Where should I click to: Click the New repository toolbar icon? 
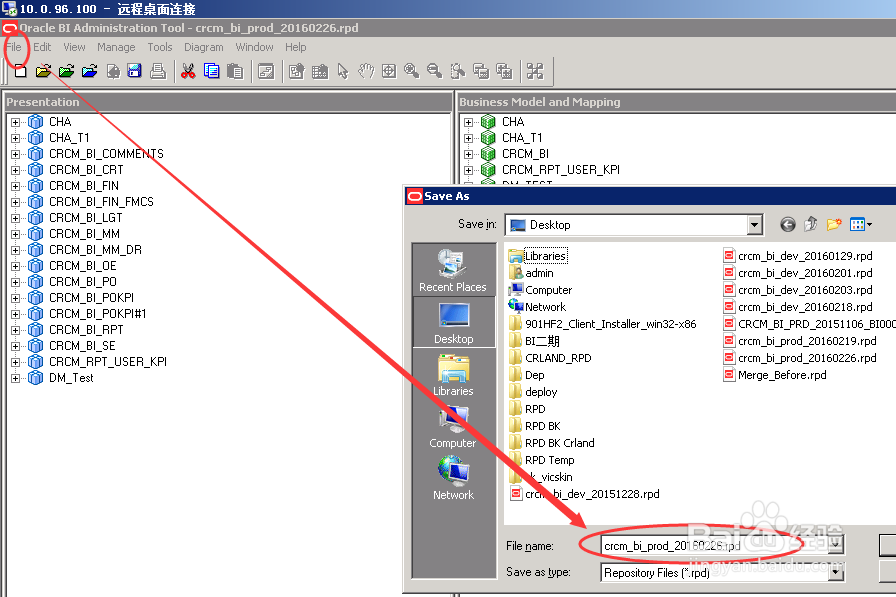click(x=20, y=71)
